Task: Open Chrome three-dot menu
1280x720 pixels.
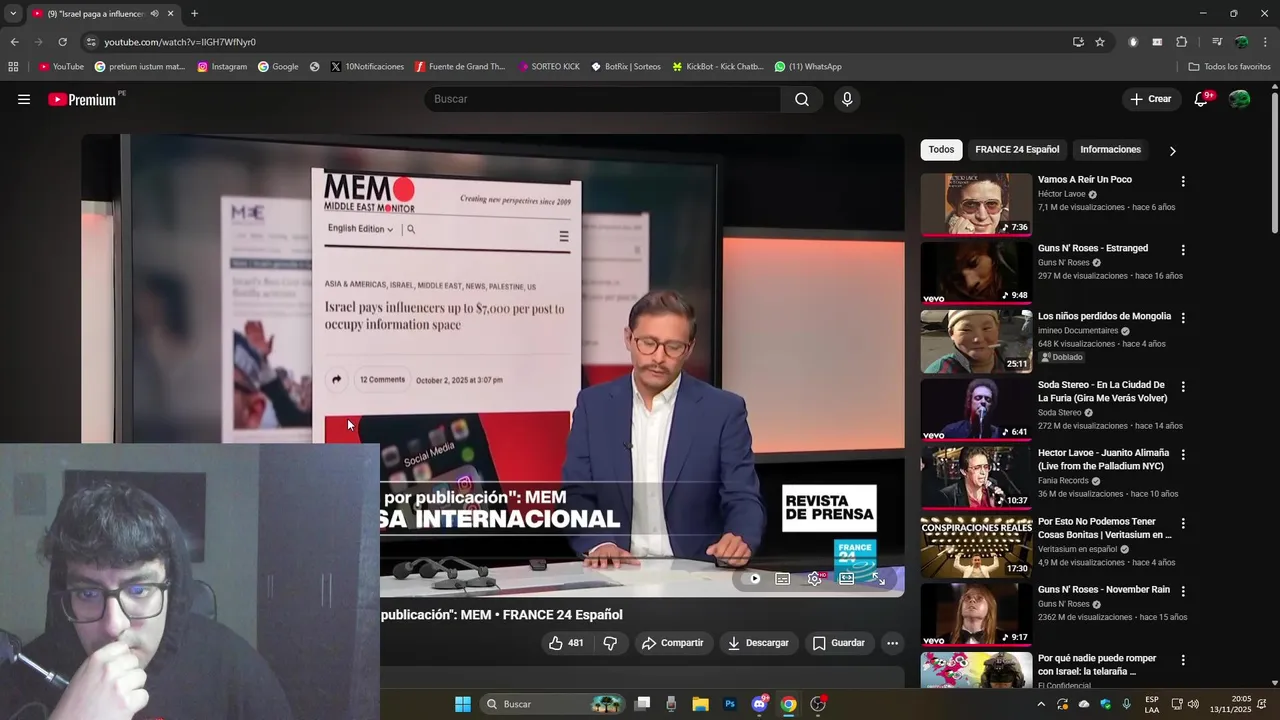Action: point(1265,42)
